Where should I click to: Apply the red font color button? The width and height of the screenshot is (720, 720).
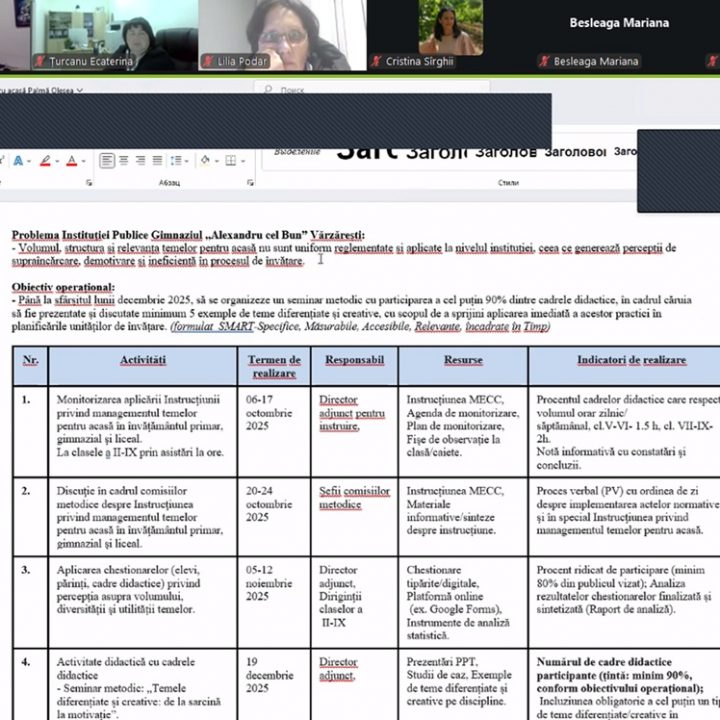(x=72, y=161)
